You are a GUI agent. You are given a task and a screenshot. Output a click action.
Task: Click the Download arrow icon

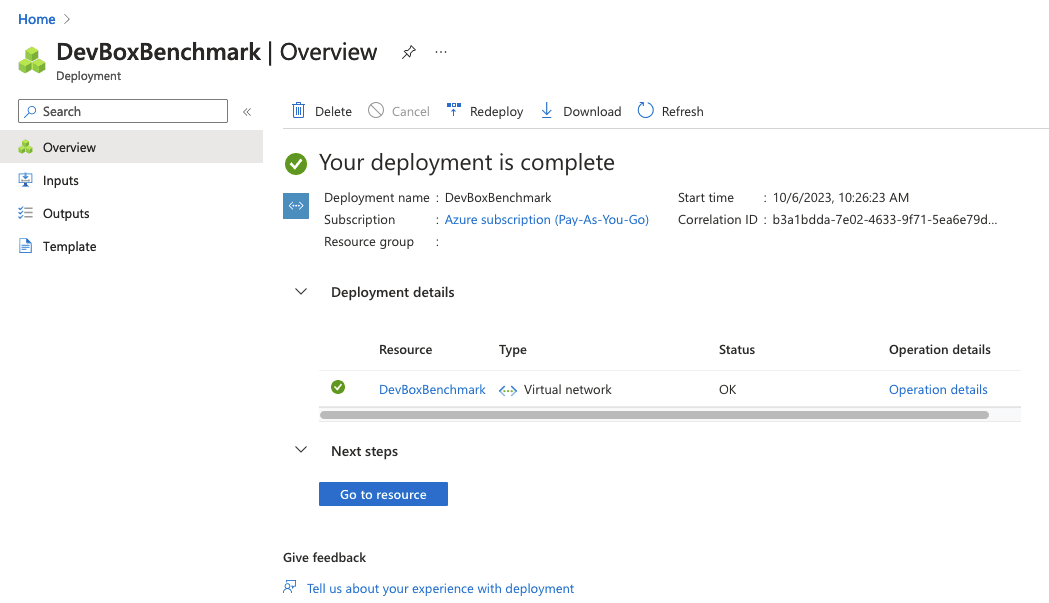tap(547, 111)
